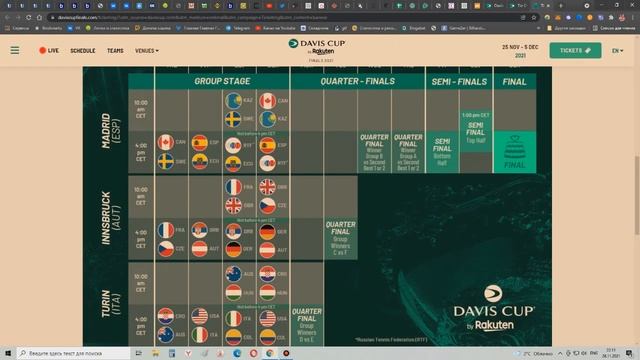Click Colombia flag in USA vs COL match
Viewport: 640px width, 360px height.
(267, 337)
